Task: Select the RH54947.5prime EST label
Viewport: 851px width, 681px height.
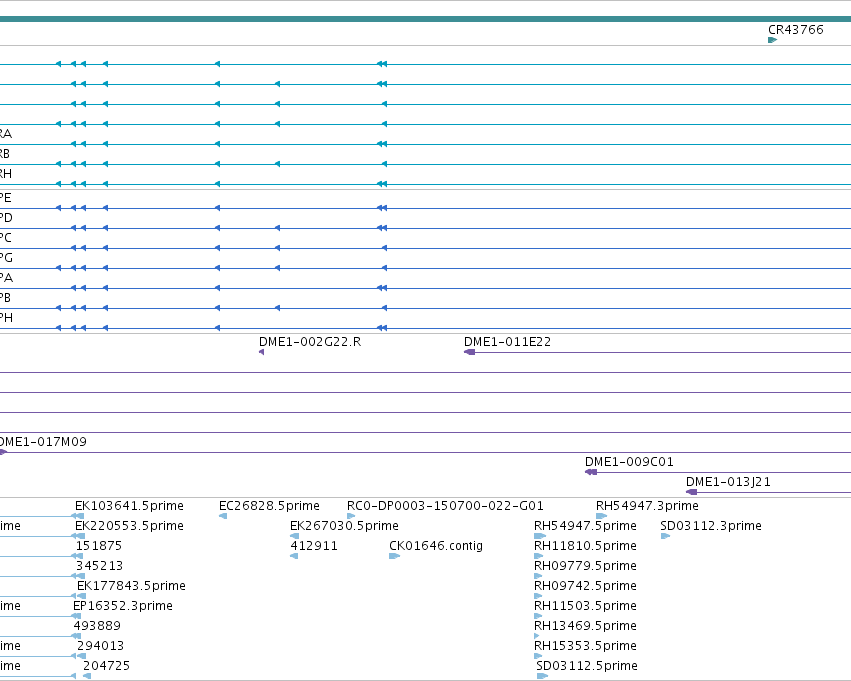Action: [585, 526]
